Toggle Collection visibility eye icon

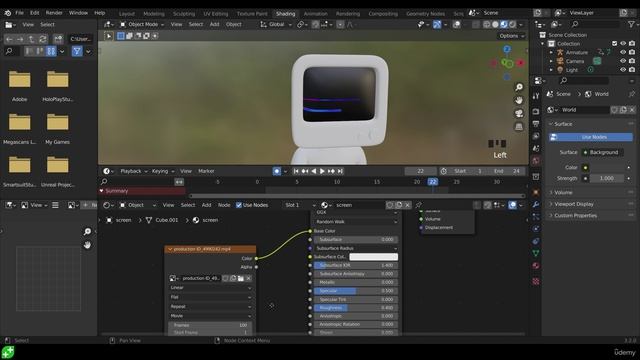click(623, 43)
